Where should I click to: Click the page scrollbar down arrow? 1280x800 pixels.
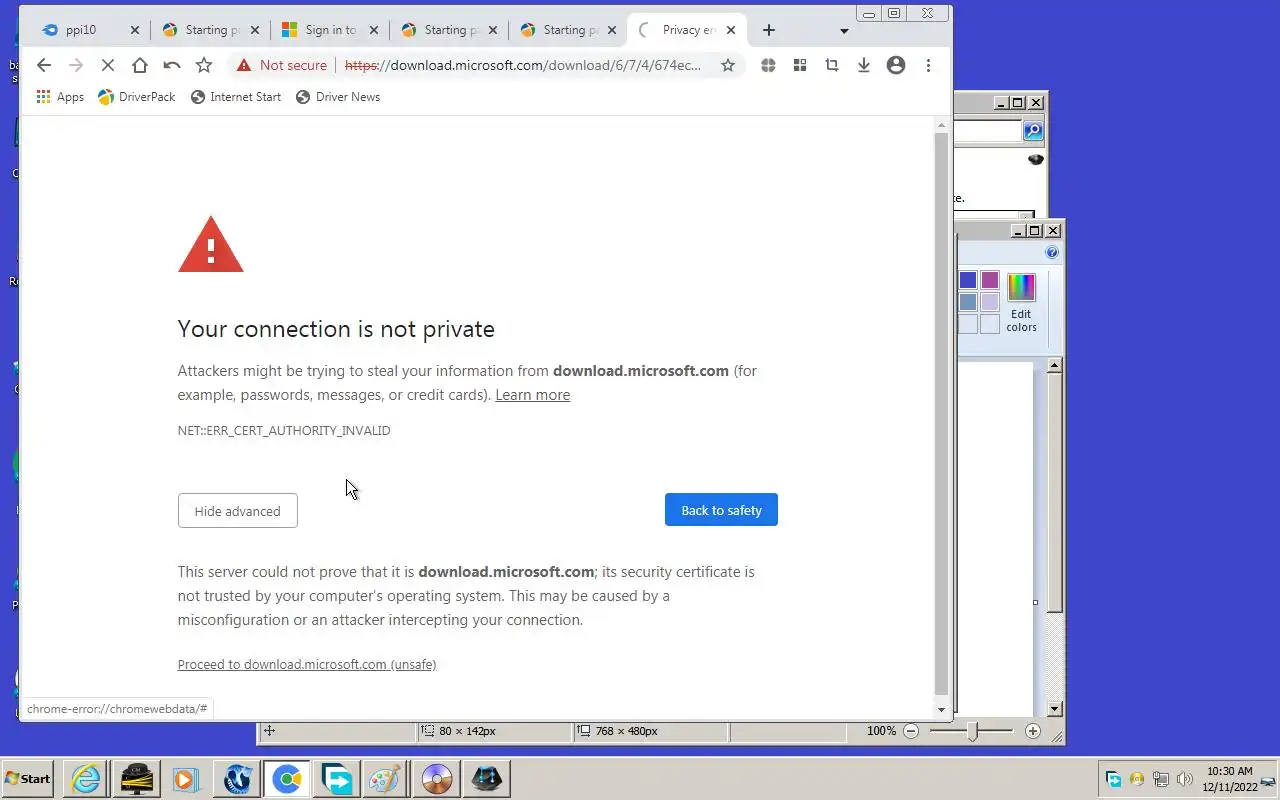pyautogui.click(x=941, y=709)
